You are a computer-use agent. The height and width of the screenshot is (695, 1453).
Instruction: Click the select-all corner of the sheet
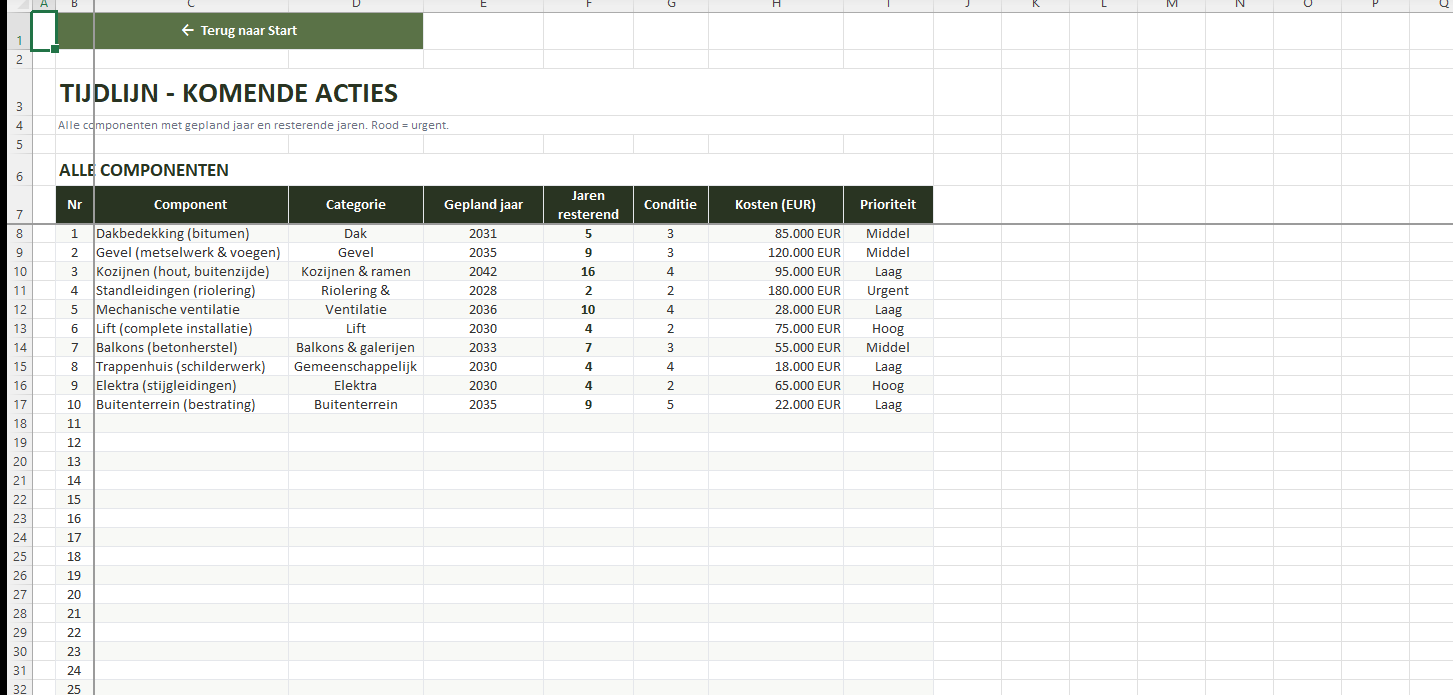coord(15,5)
